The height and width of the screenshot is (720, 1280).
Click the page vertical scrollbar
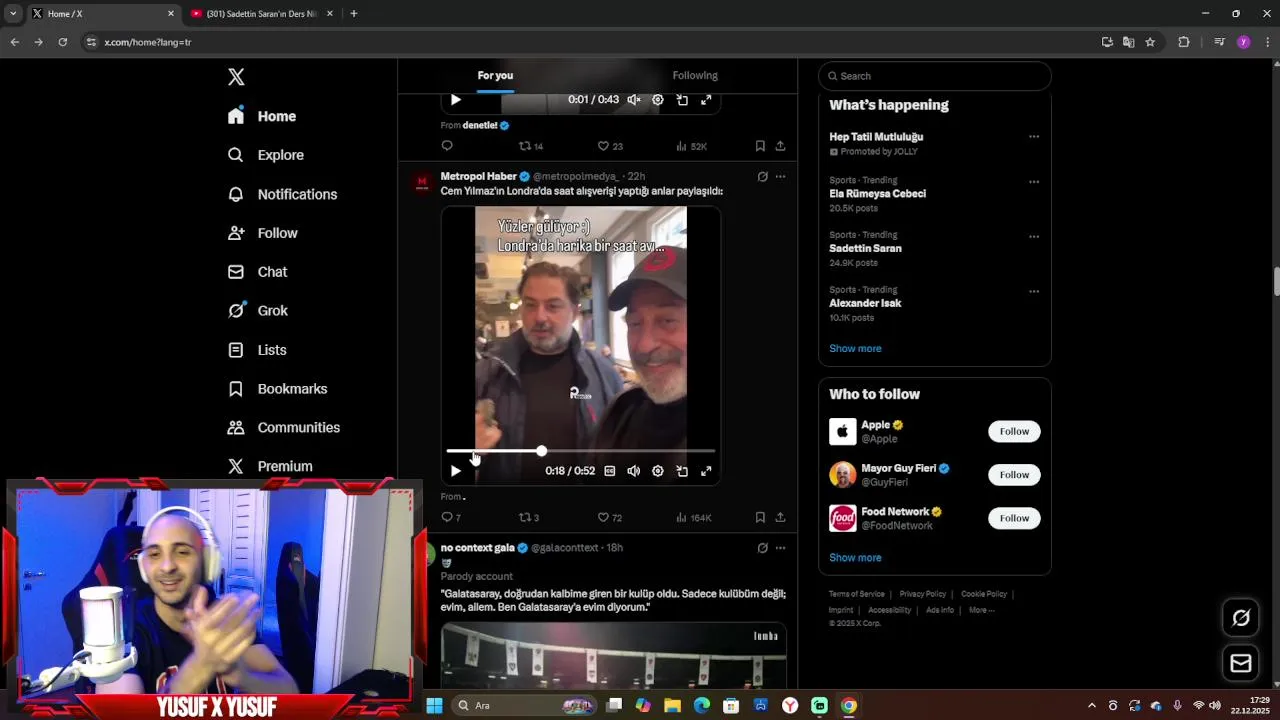pyautogui.click(x=1276, y=282)
